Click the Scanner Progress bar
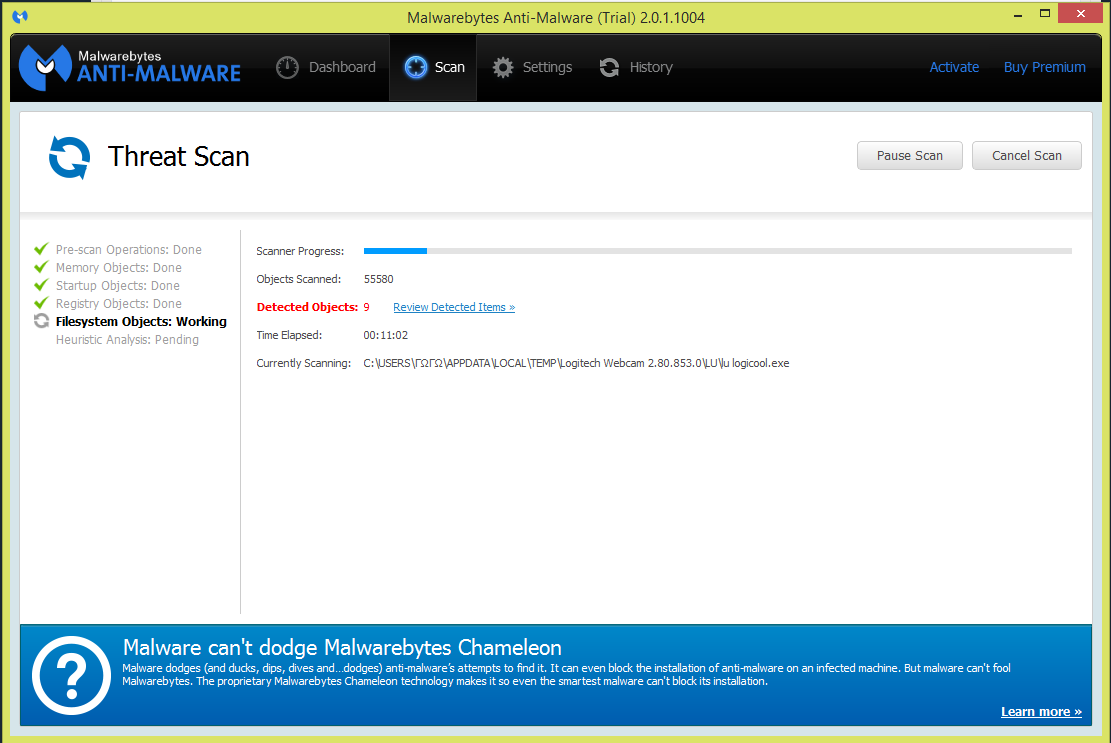 coord(718,251)
